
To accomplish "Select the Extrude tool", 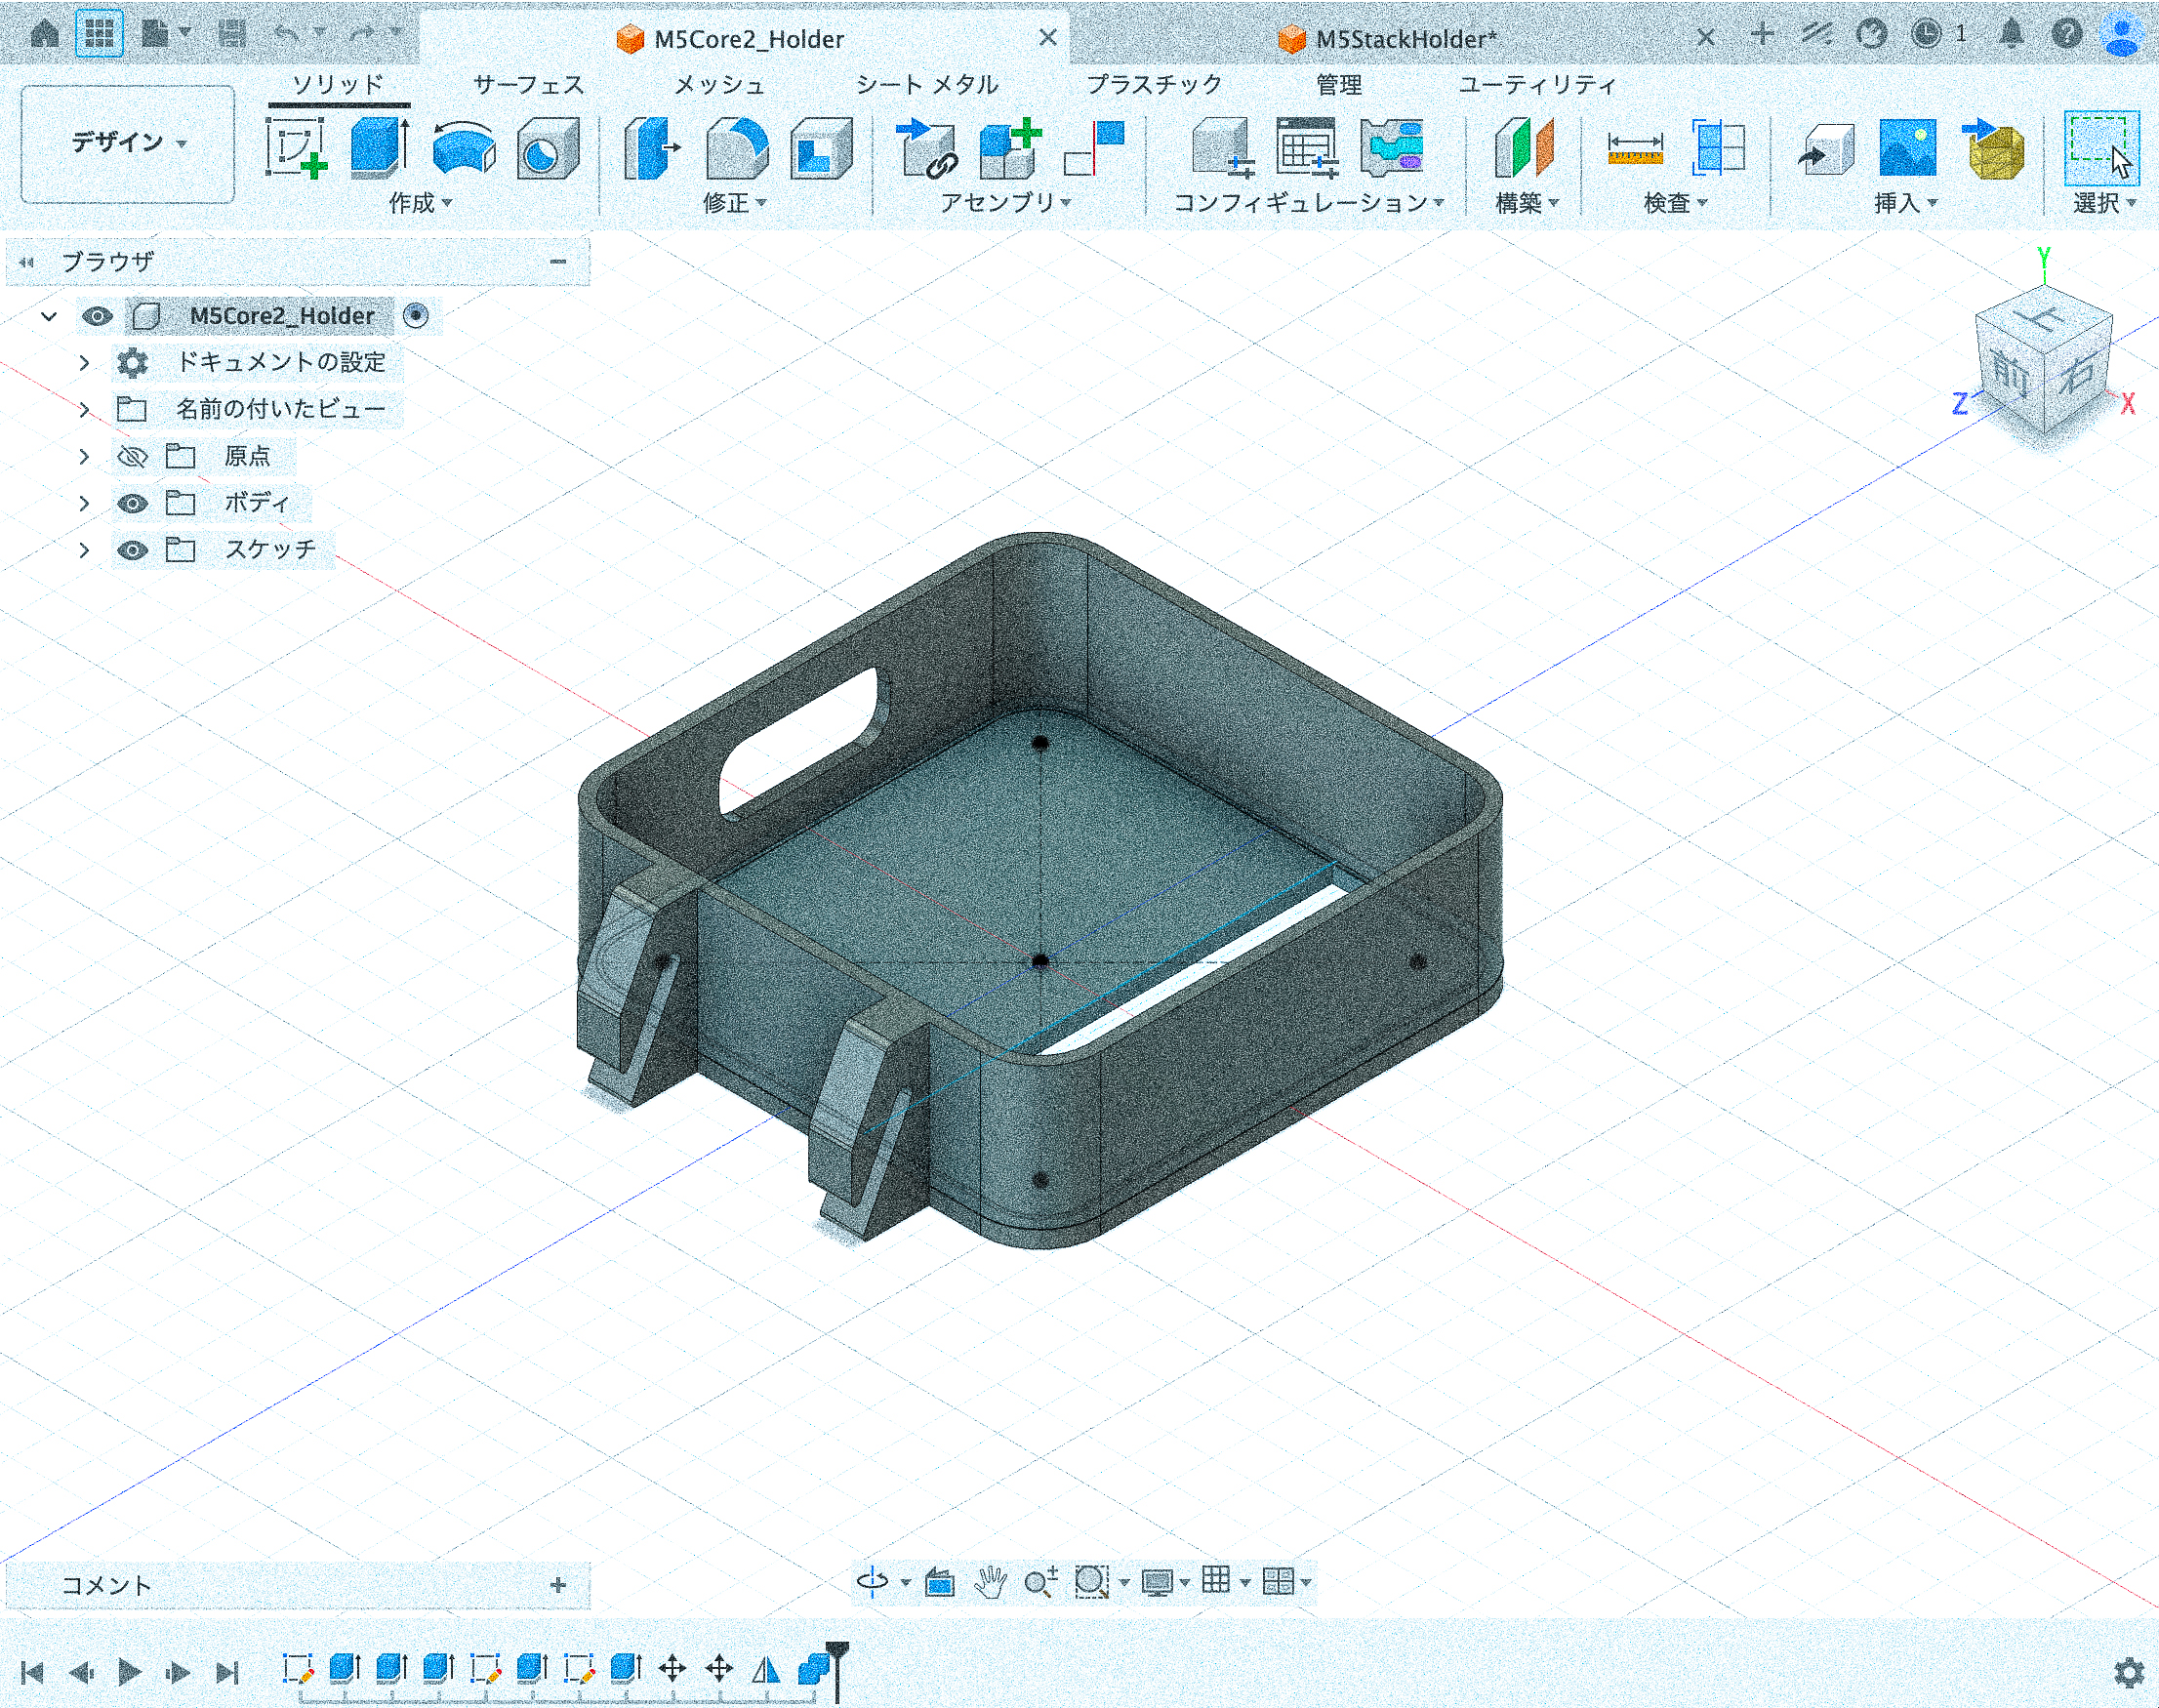I will pyautogui.click(x=380, y=148).
